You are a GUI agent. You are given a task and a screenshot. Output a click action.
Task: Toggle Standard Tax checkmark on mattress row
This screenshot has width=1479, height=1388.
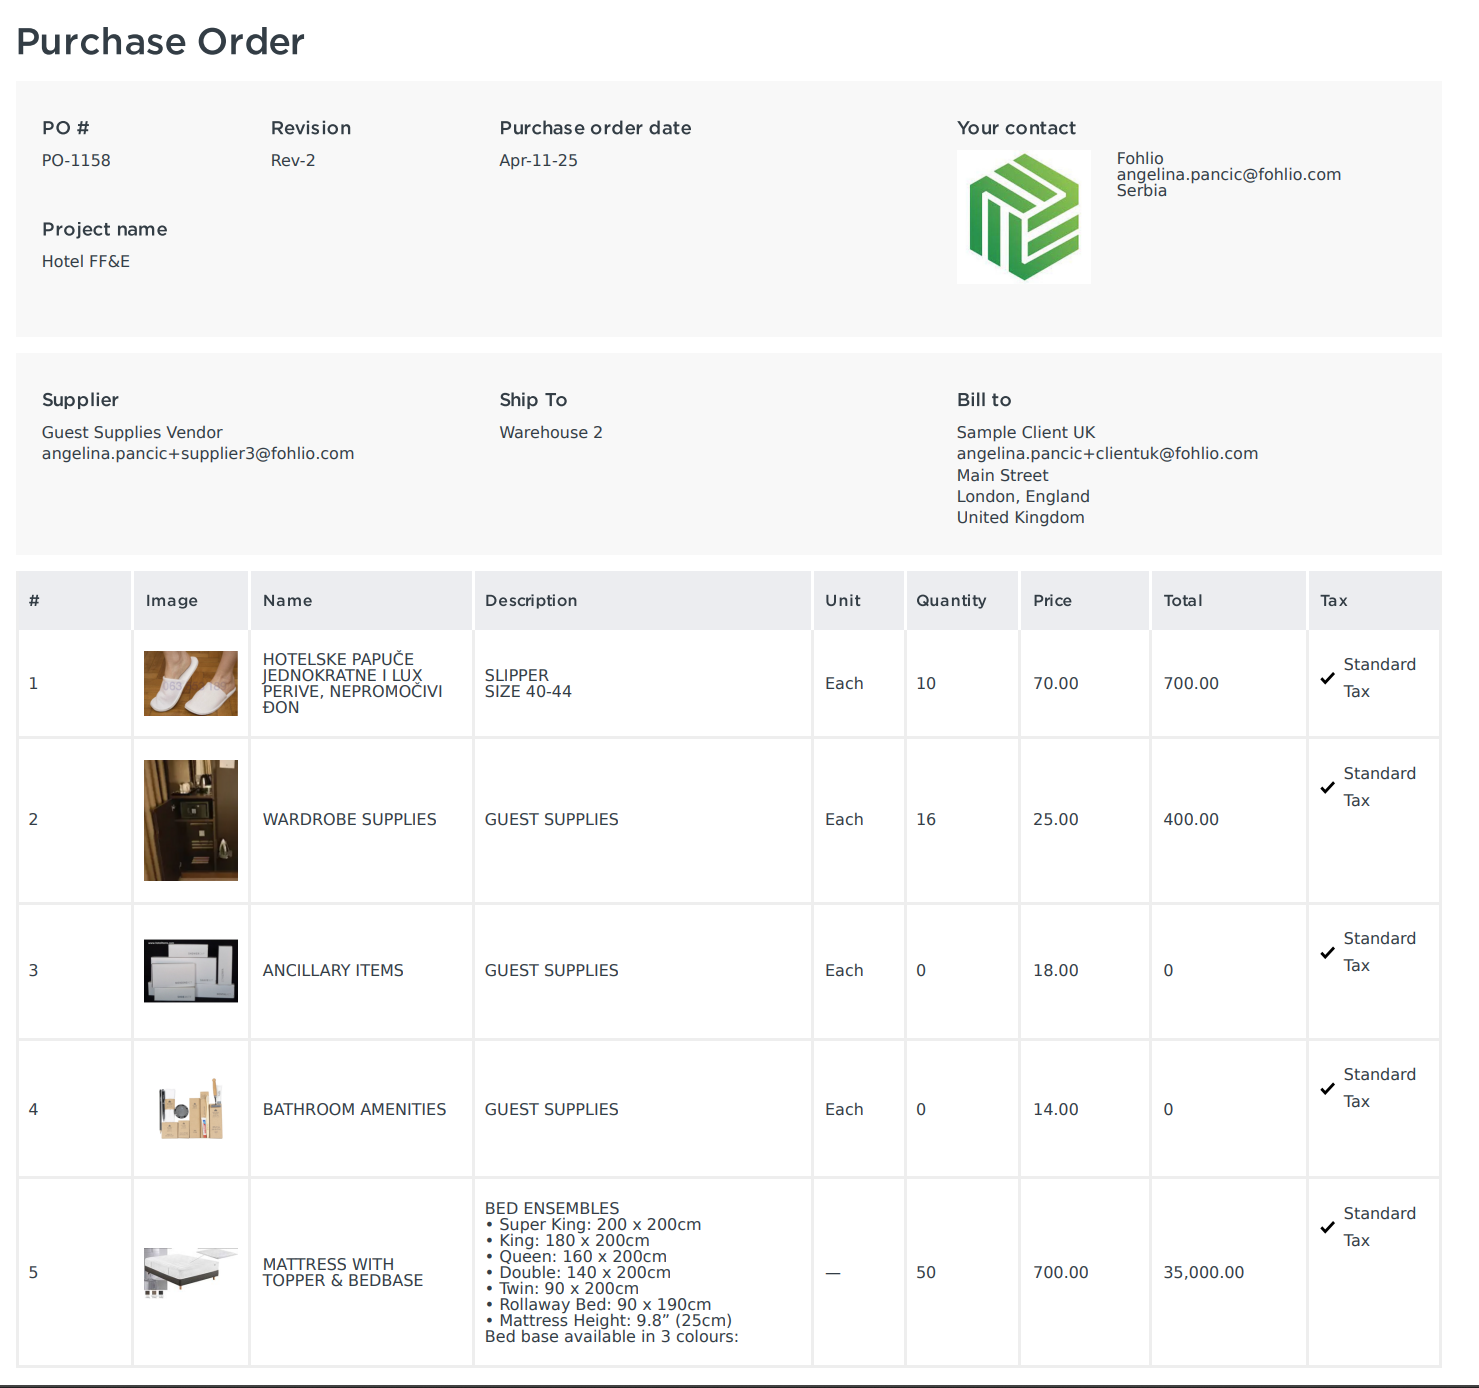(x=1327, y=1226)
